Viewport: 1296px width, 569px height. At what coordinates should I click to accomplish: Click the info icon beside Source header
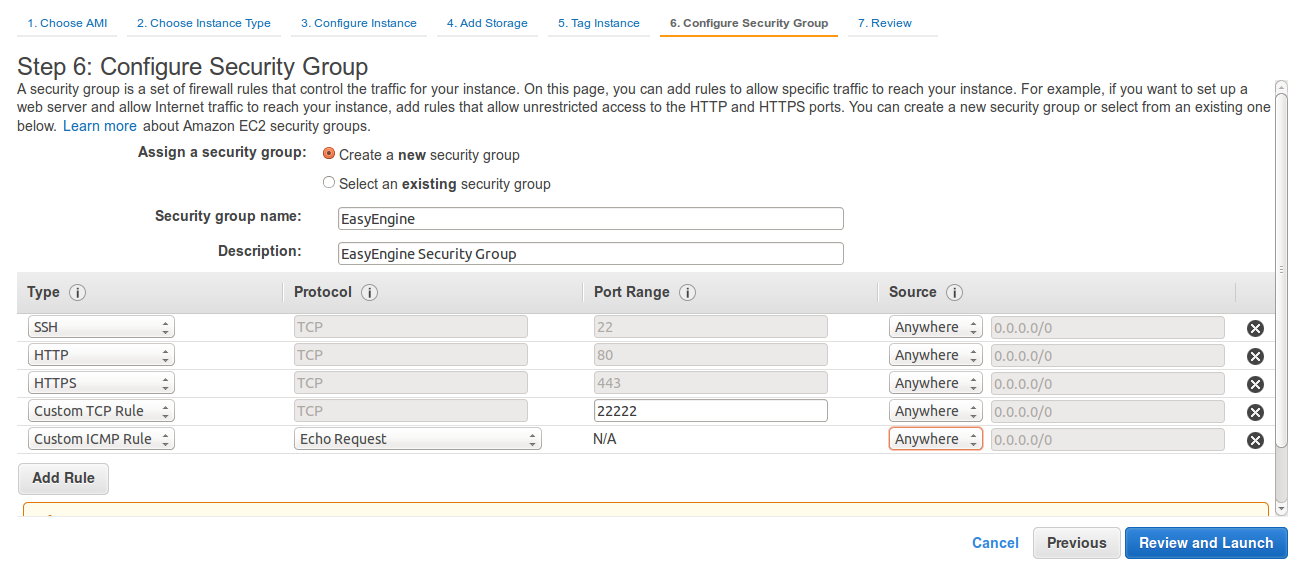(954, 293)
